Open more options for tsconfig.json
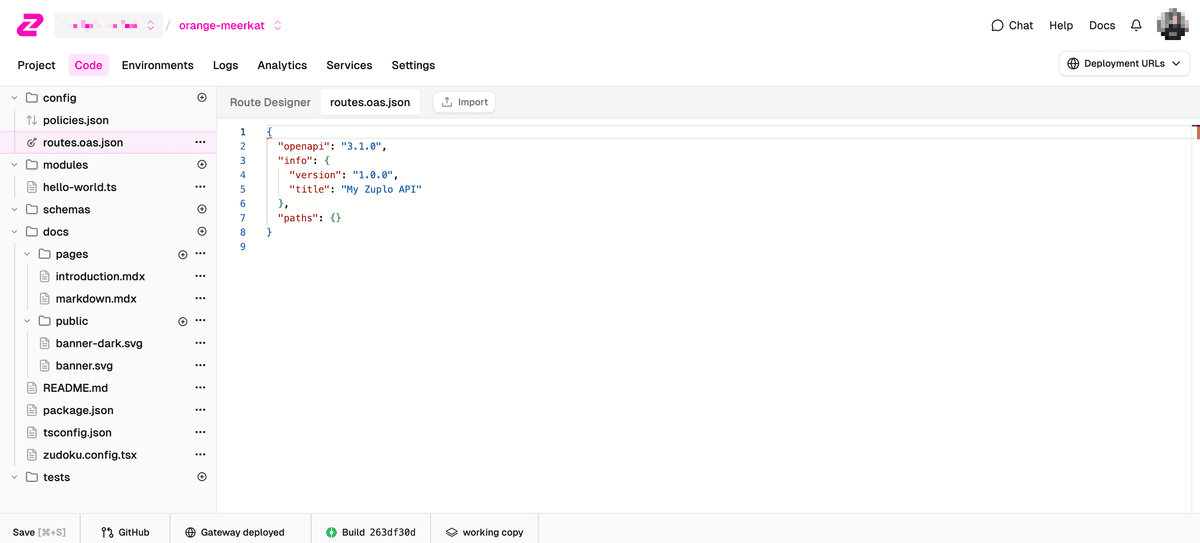 (201, 433)
